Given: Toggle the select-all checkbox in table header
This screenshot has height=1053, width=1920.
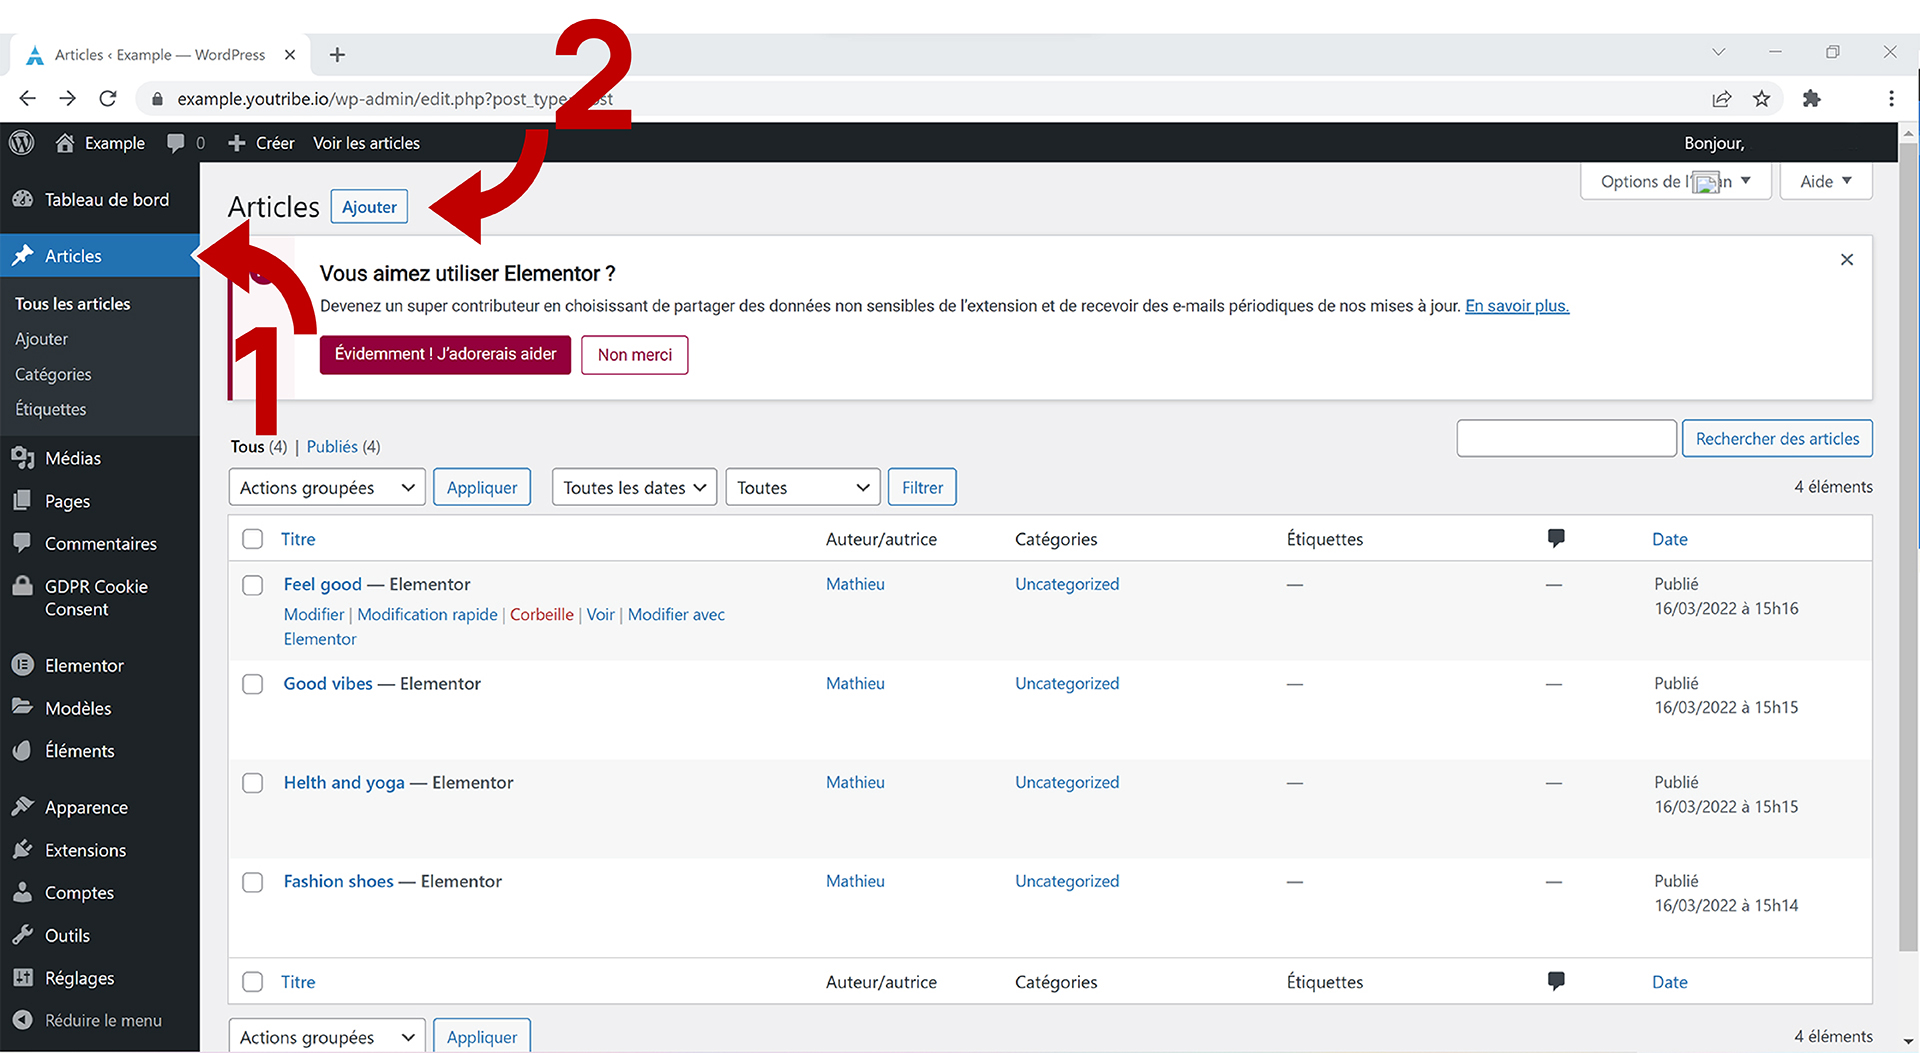Looking at the screenshot, I should 253,539.
